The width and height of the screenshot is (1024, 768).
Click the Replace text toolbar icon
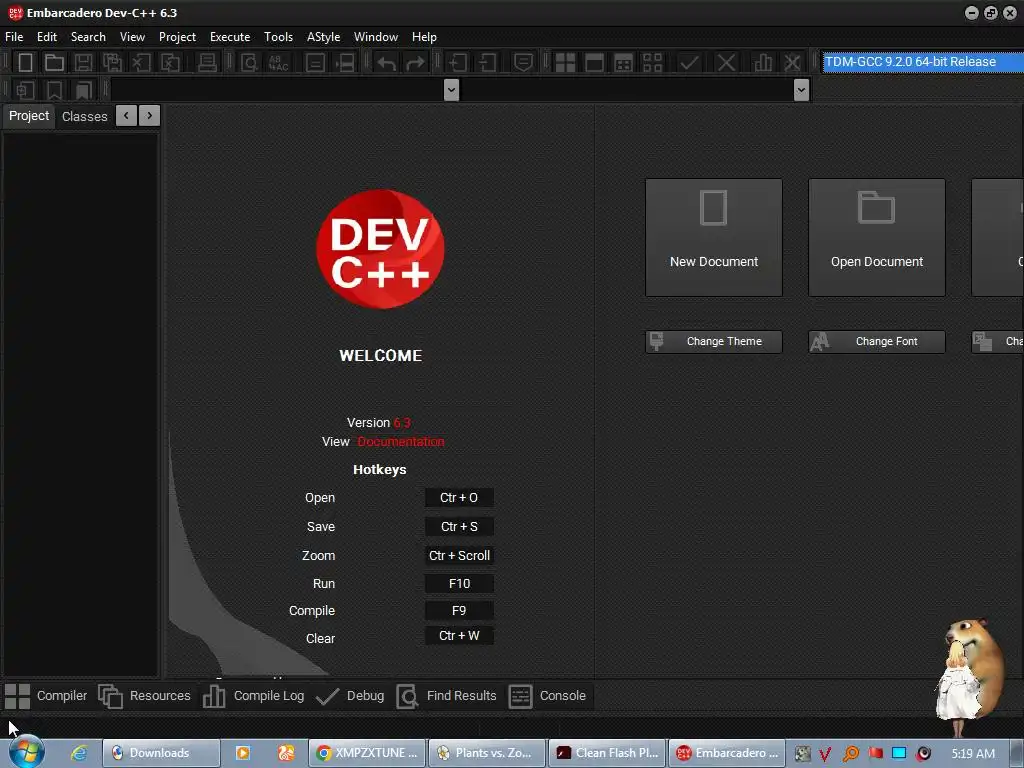pos(278,63)
